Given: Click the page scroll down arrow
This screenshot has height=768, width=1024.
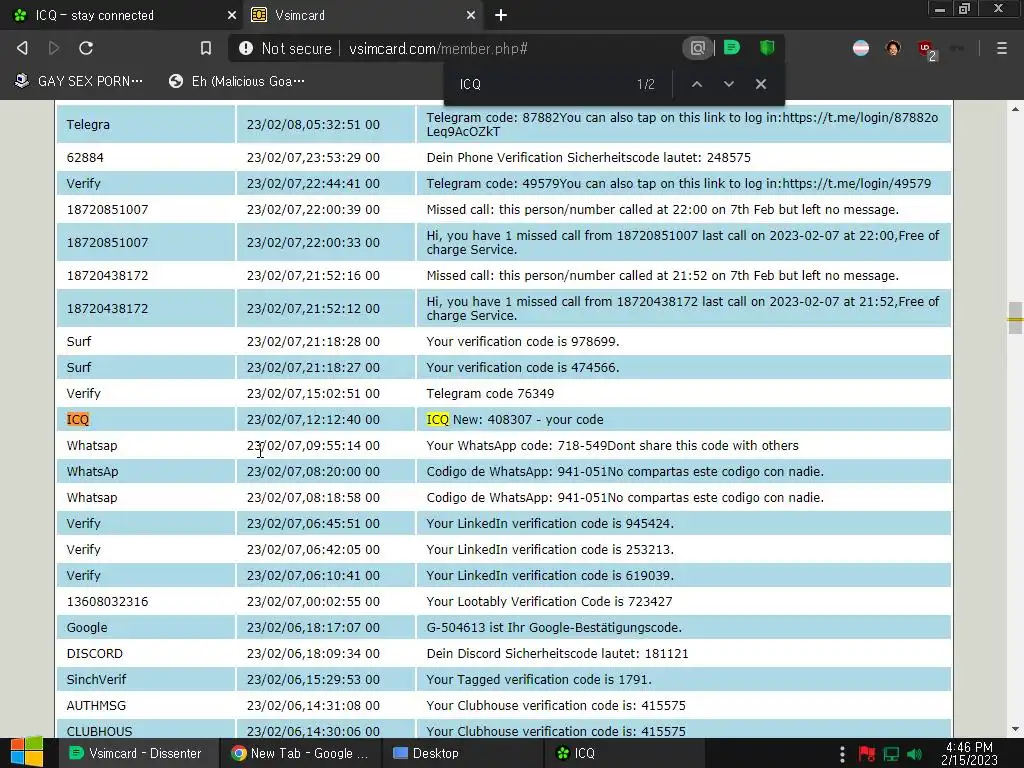Looking at the screenshot, I should (1015, 729).
